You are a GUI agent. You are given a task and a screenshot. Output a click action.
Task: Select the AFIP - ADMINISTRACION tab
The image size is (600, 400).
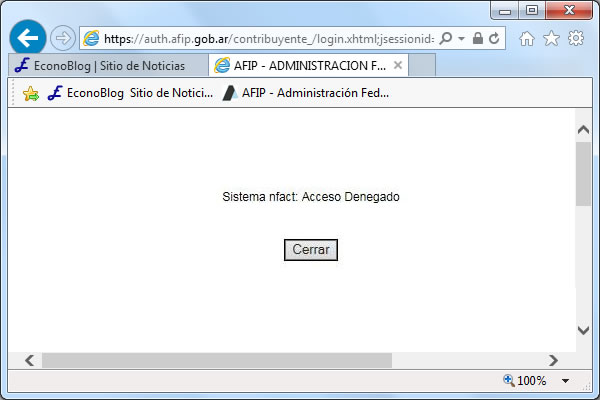(x=300, y=66)
